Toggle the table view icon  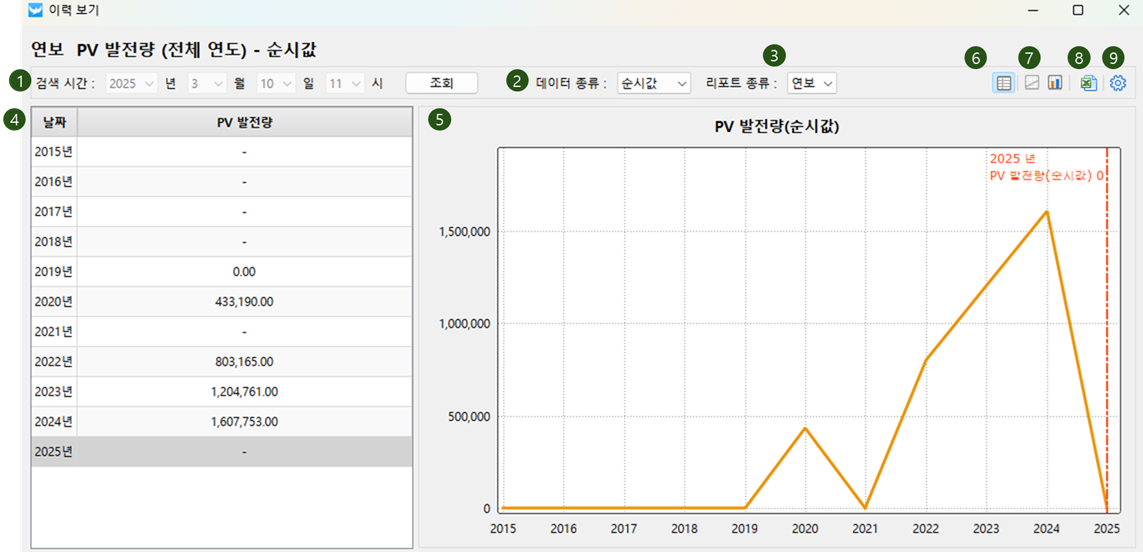click(x=1003, y=83)
